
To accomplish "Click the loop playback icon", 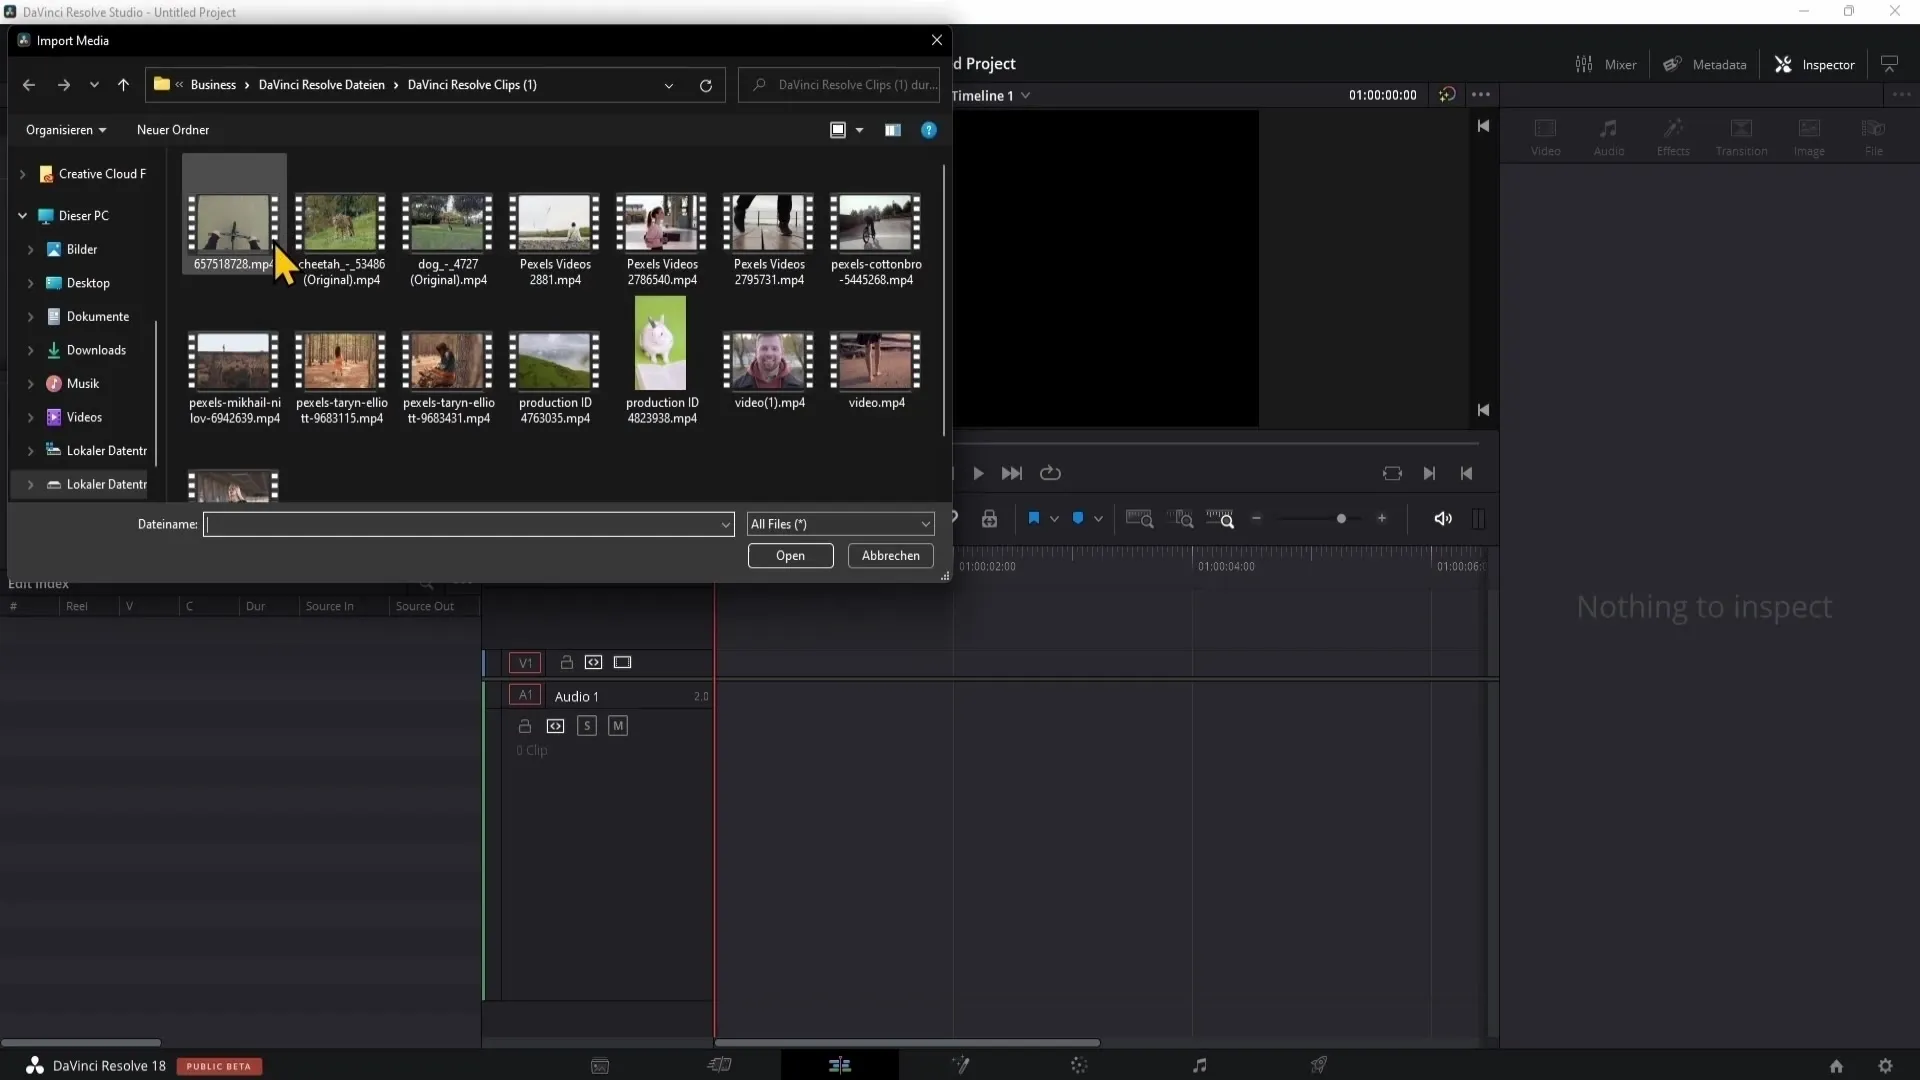I will 1051,472.
